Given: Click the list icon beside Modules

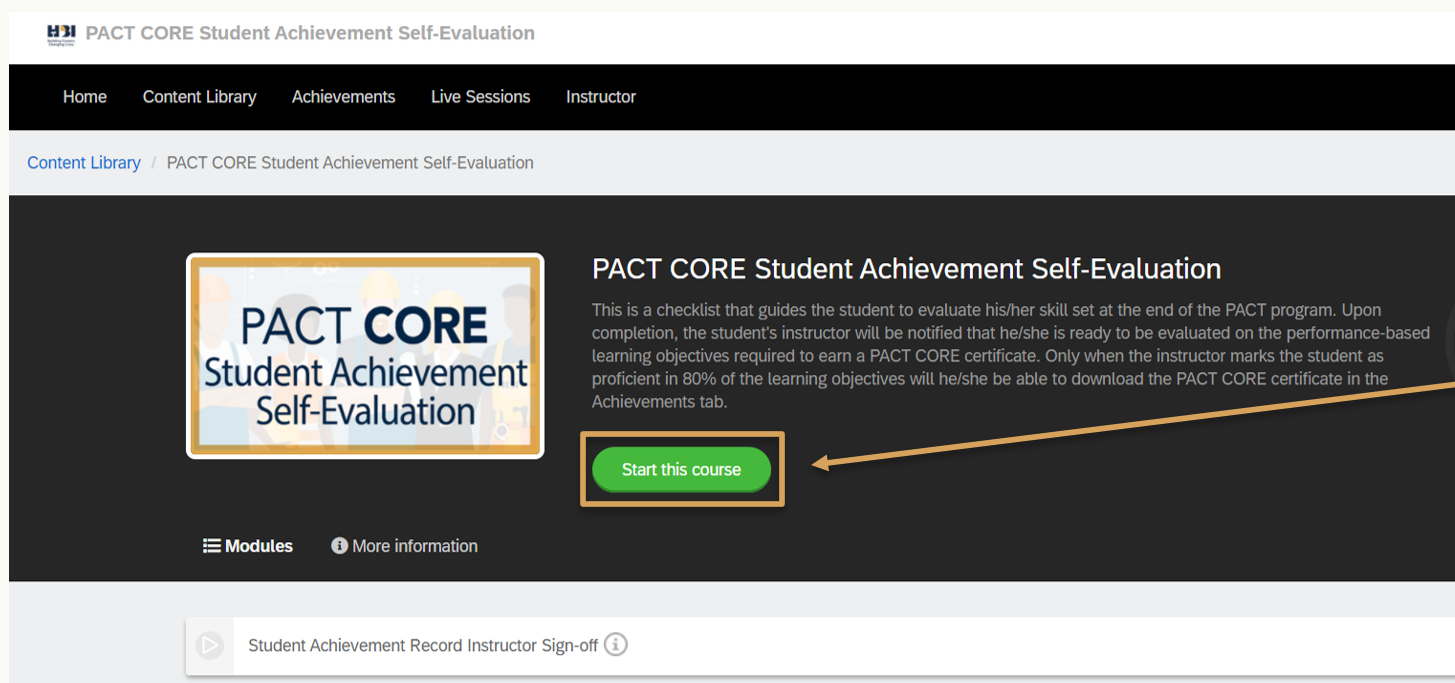Looking at the screenshot, I should coord(211,546).
